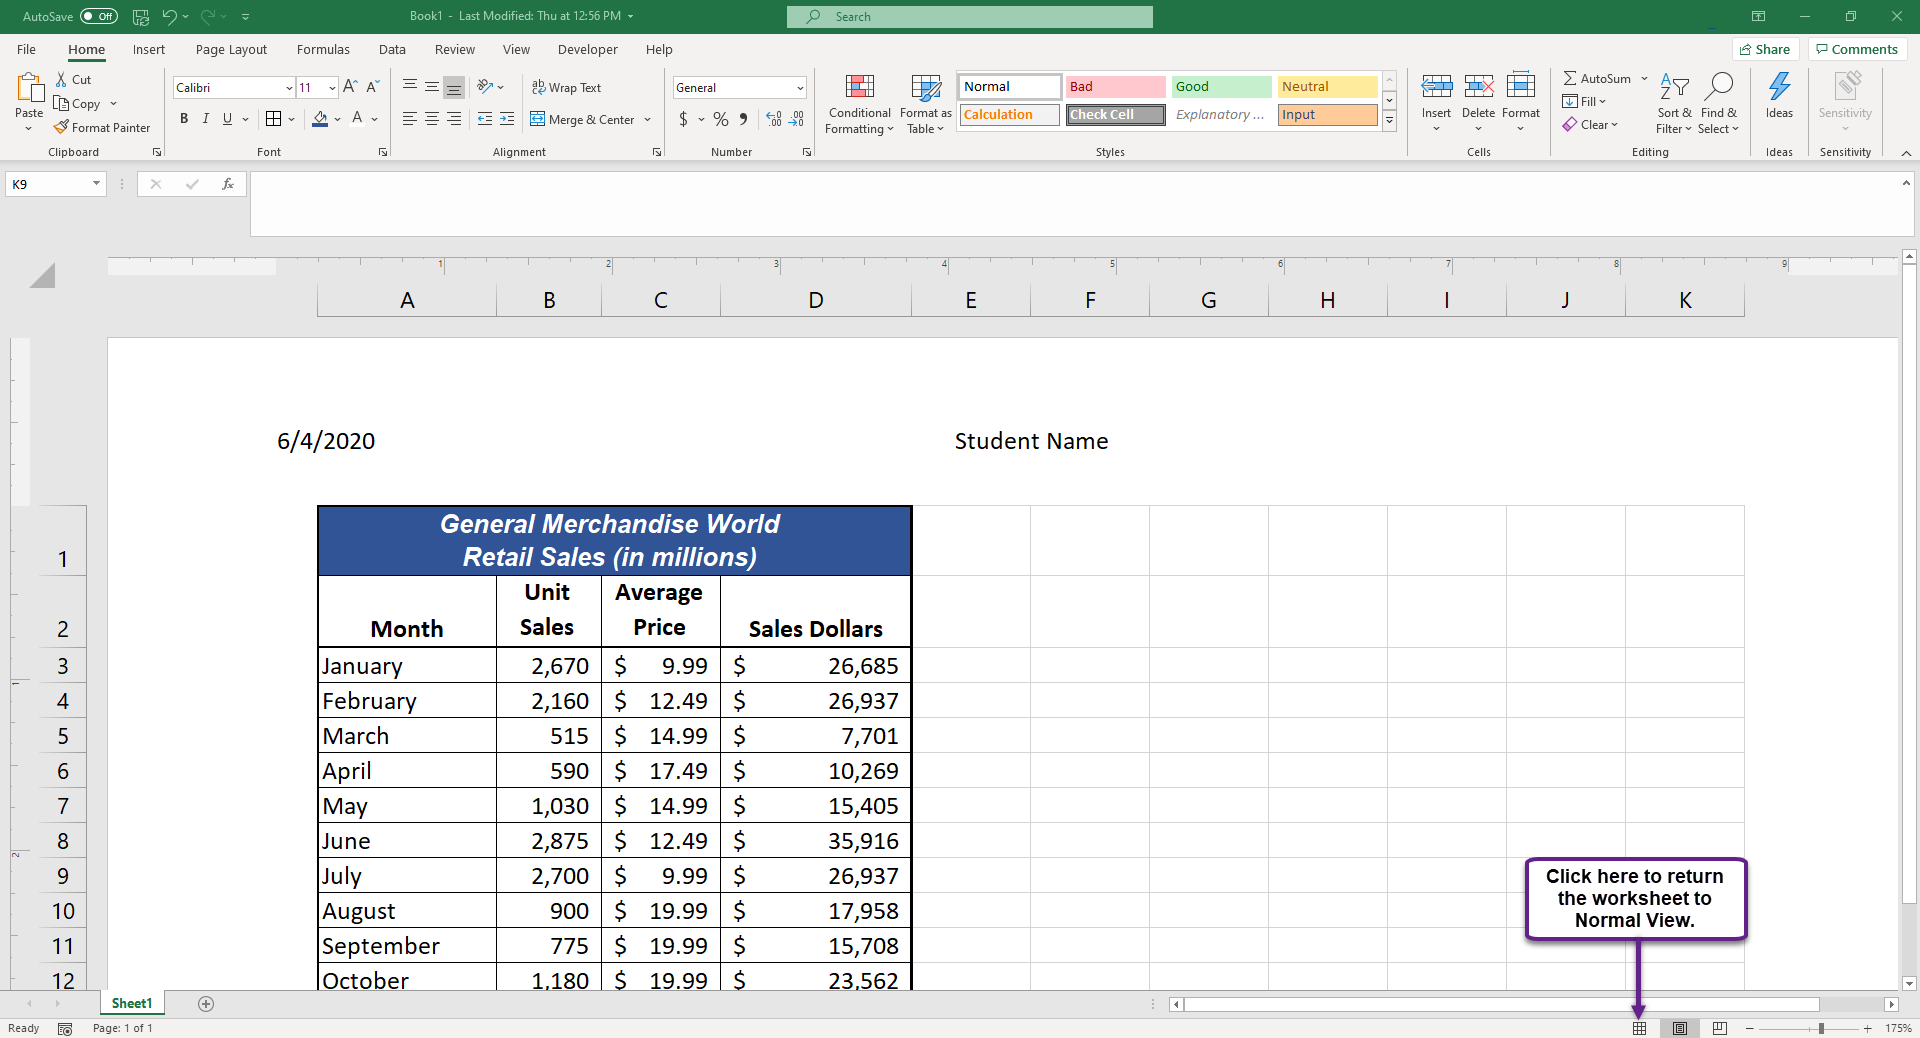1920x1038 pixels.
Task: Switch to the Page Layout tab
Action: 231,49
